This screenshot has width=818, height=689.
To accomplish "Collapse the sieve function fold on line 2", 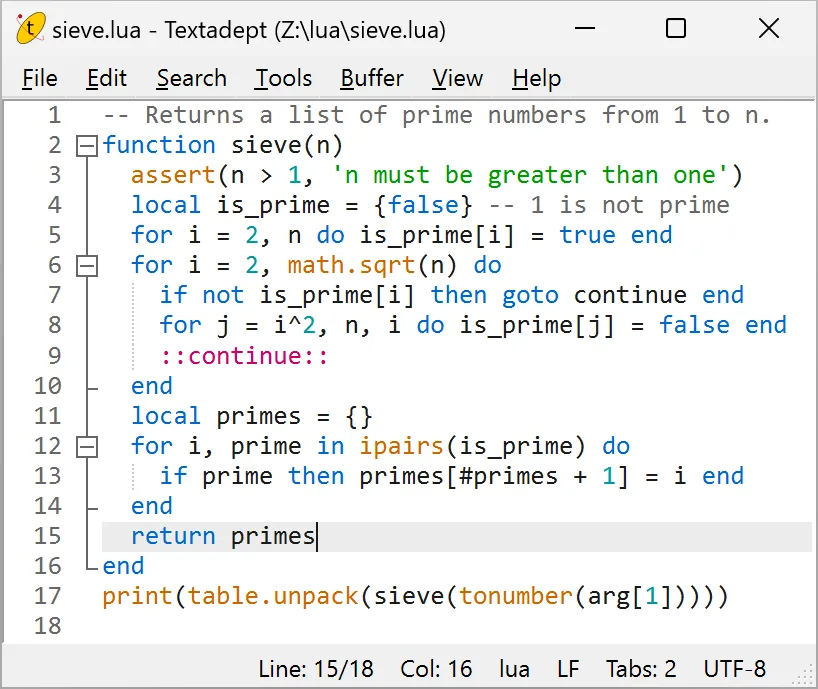I will 87,146.
